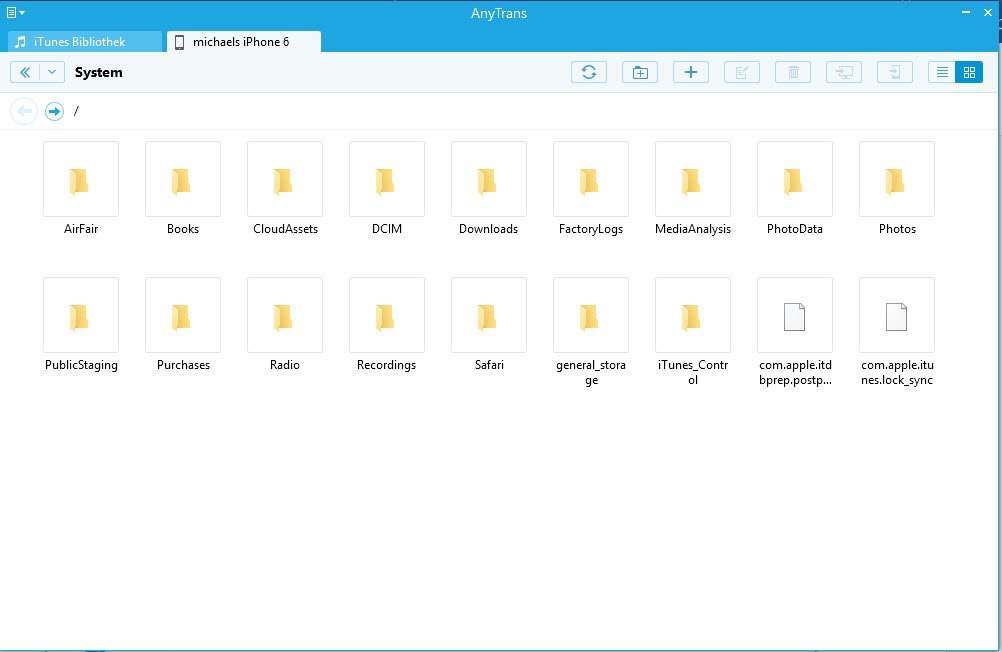This screenshot has width=1002, height=652.
Task: Expand the System category dropdown arrow
Action: tap(52, 72)
